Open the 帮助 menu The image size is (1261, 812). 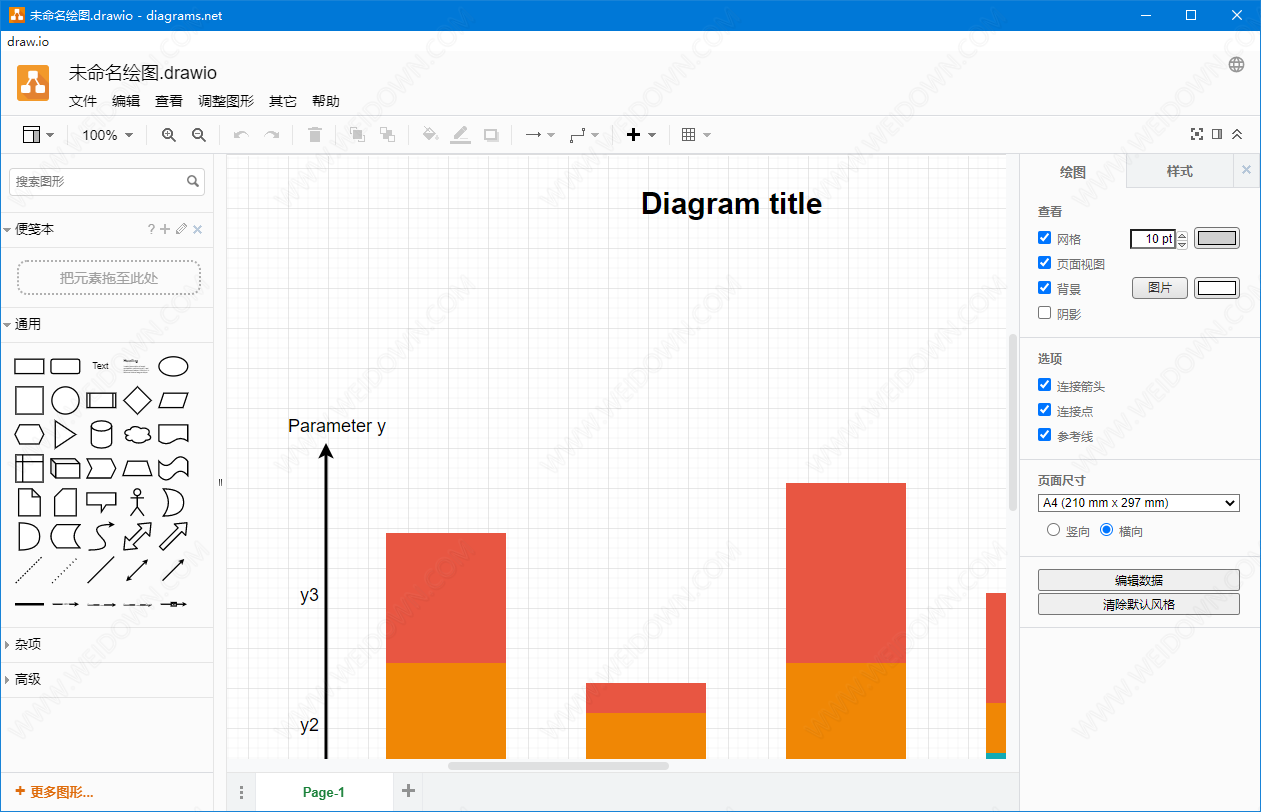pyautogui.click(x=326, y=101)
